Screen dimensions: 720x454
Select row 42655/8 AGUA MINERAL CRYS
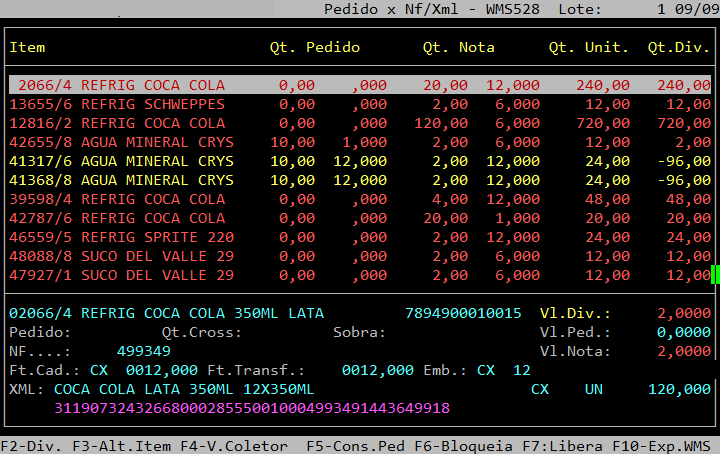[360, 142]
